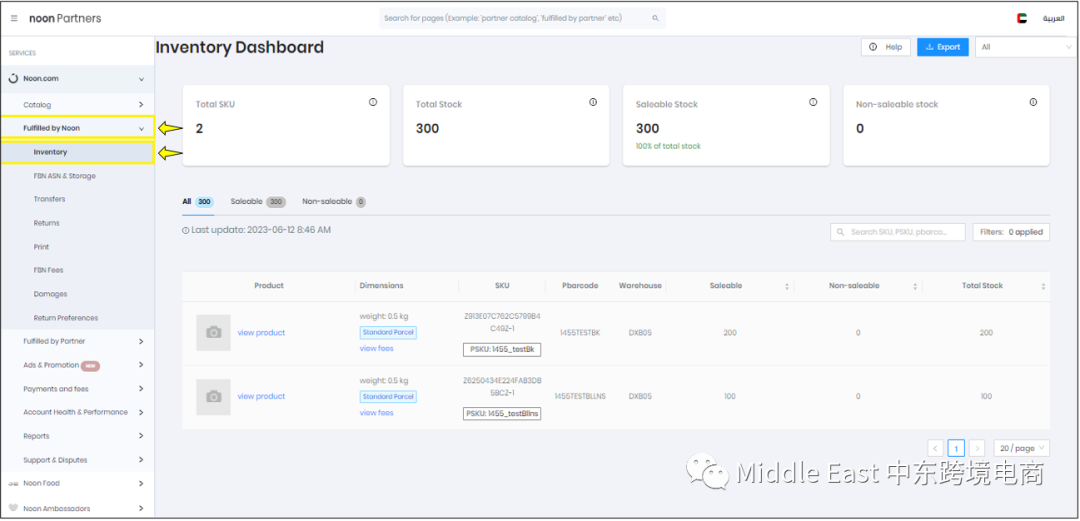Image resolution: width=1080 pixels, height=521 pixels.
Task: Open the hamburger menu icon
Action: click(x=14, y=19)
